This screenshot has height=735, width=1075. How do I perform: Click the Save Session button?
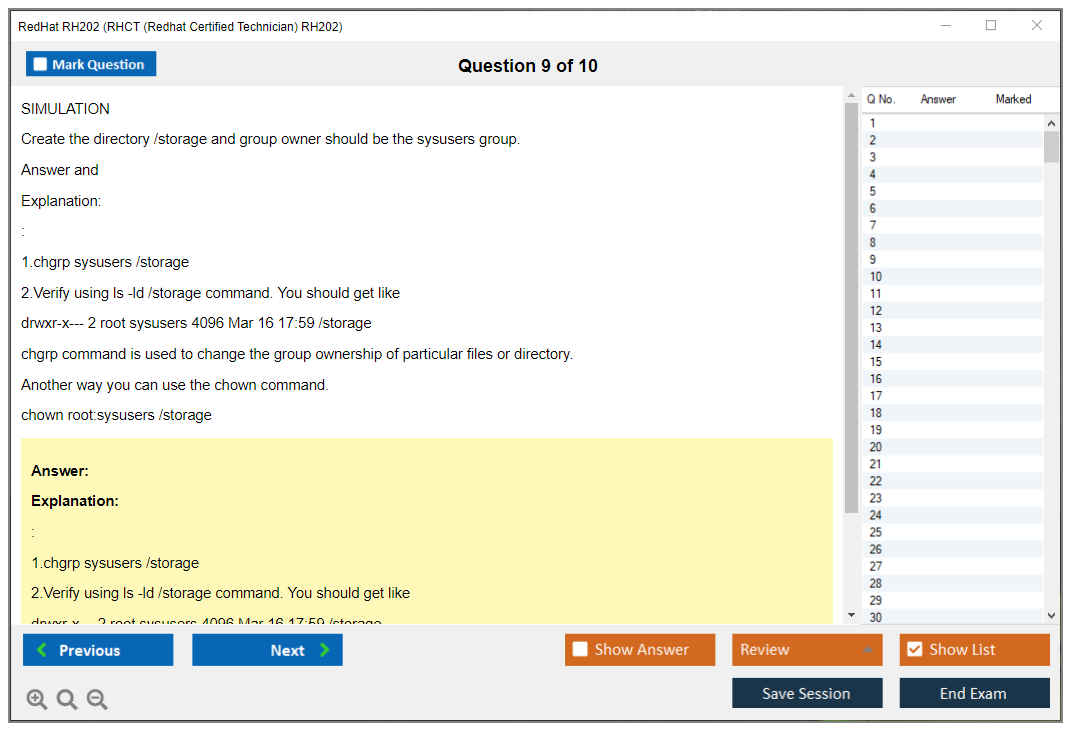pos(806,693)
